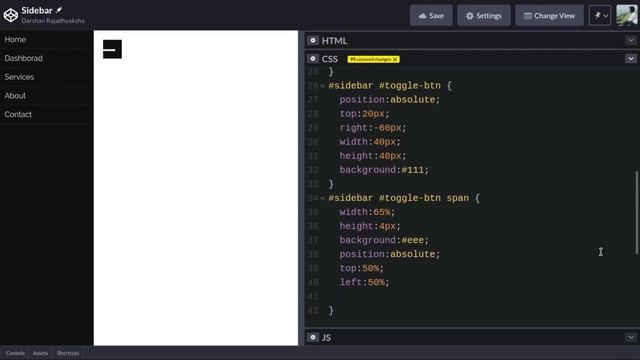Fold the #toggle-btn span rule
The height and width of the screenshot is (360, 640).
322,199
